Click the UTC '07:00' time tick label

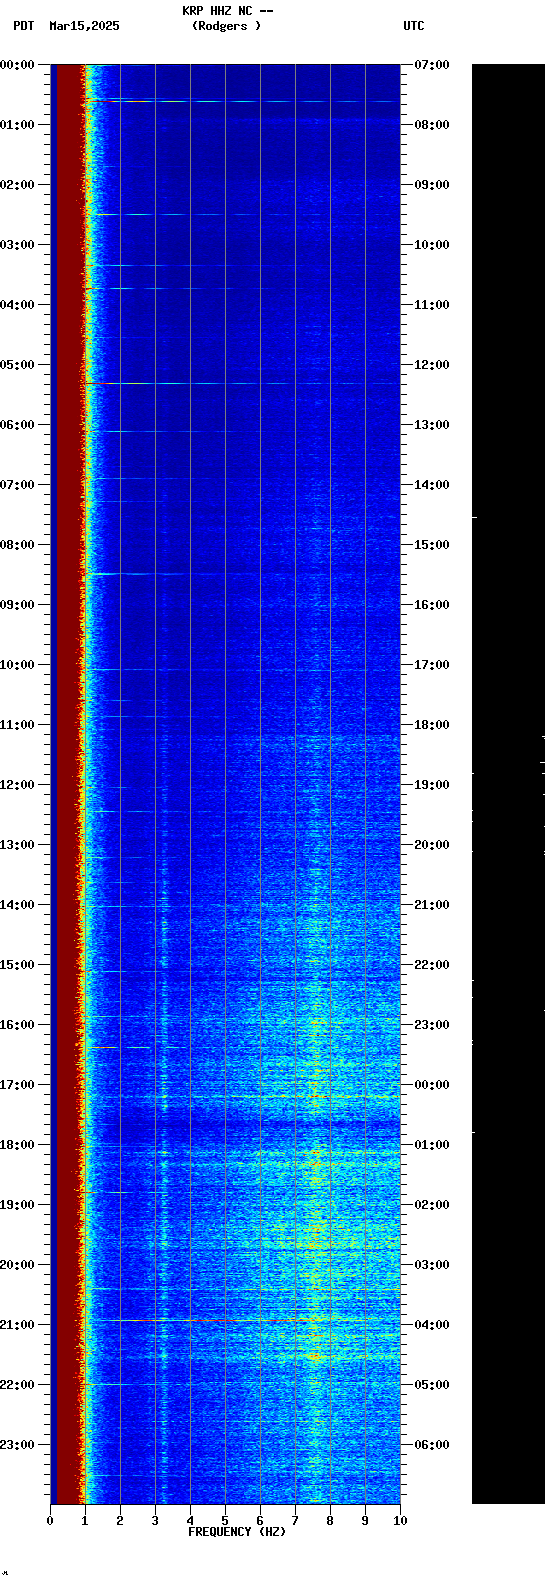(432, 65)
